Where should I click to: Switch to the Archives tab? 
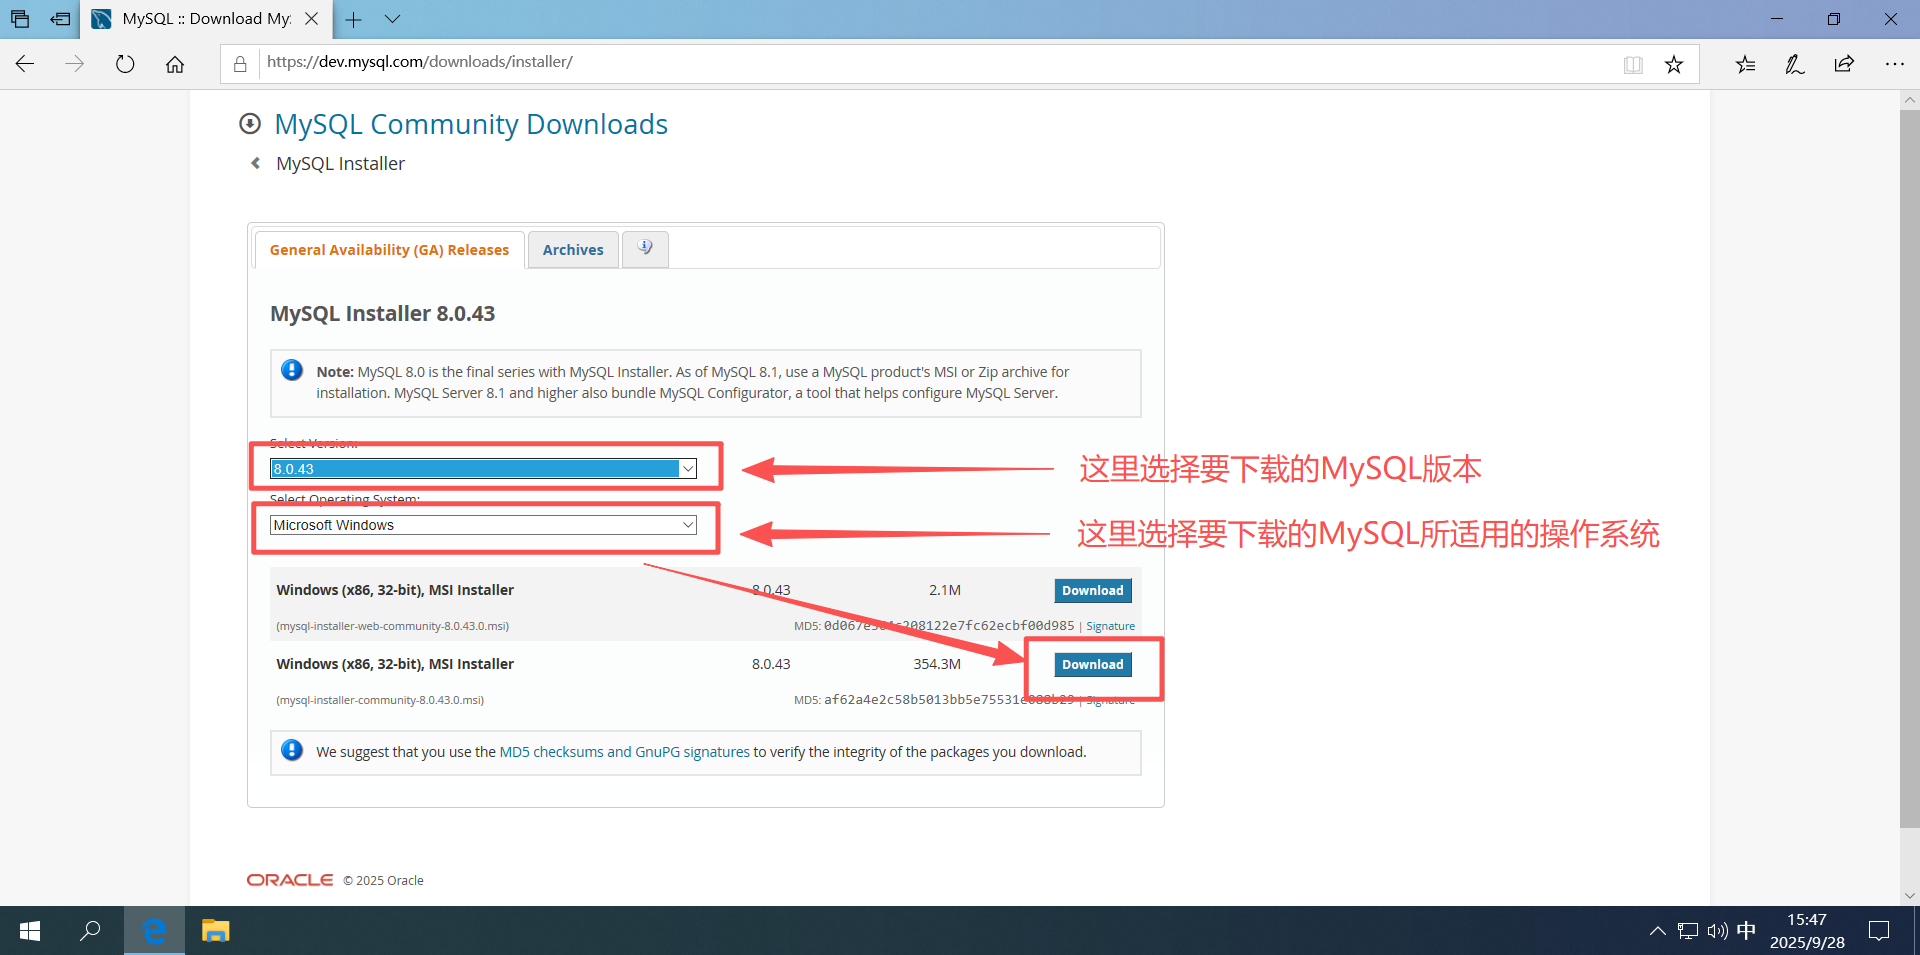coord(573,250)
